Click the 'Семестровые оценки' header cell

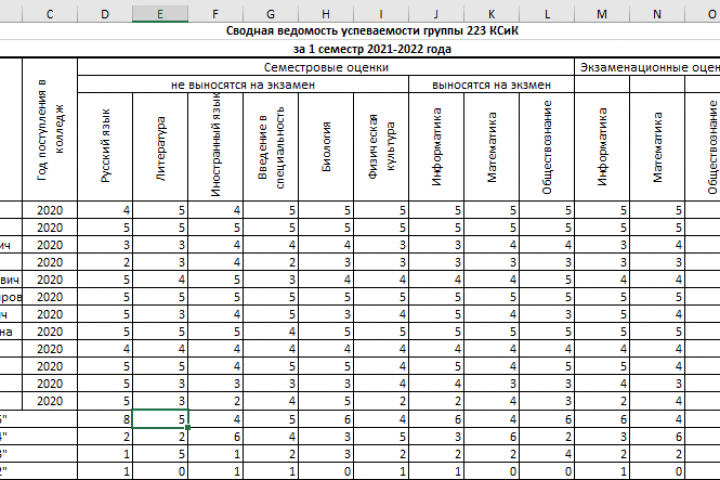pyautogui.click(x=326, y=68)
